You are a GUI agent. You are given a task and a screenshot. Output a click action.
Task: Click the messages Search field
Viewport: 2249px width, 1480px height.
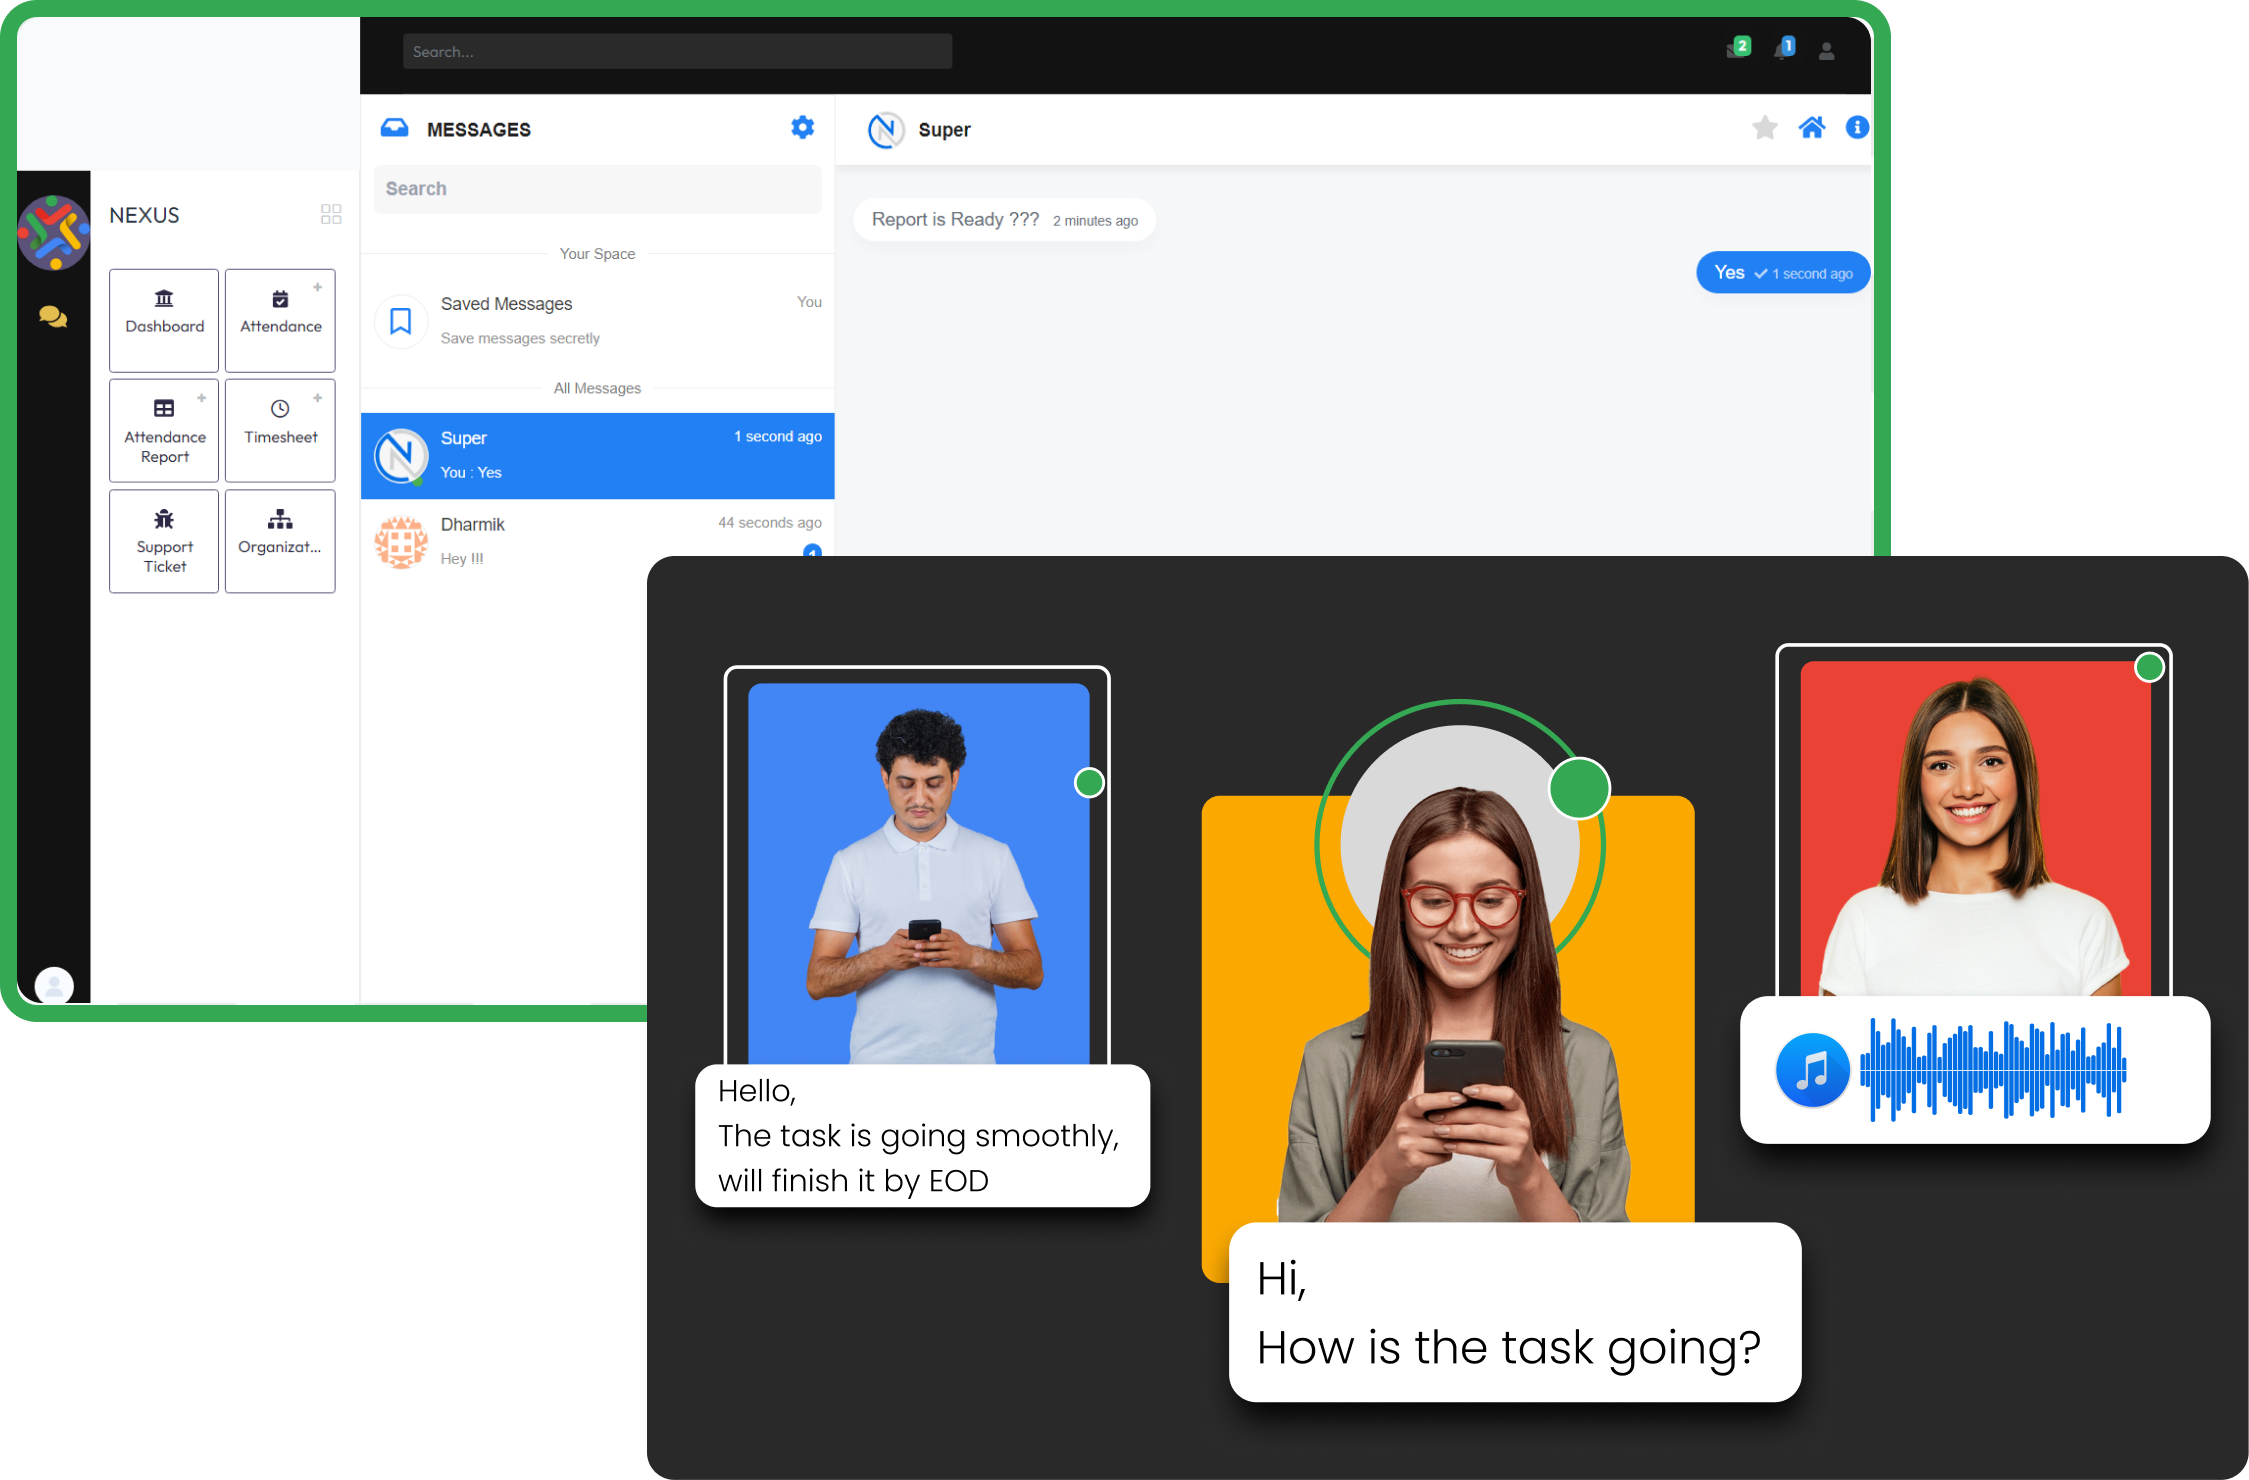point(597,189)
